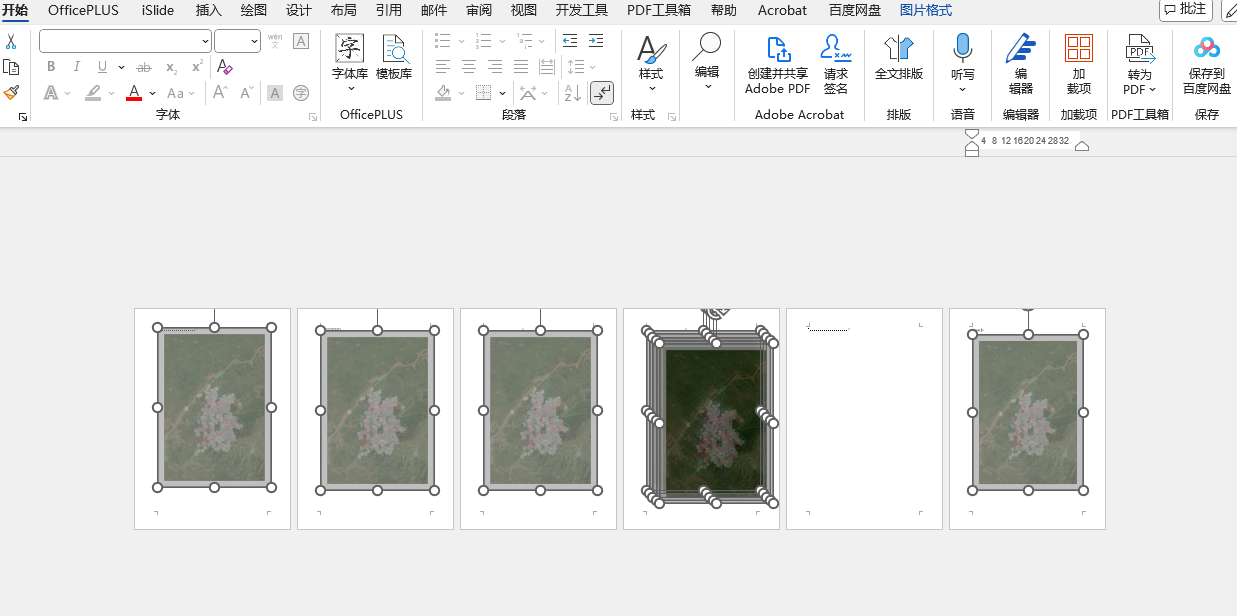Switch to the Acrobat tab
Image resolution: width=1237 pixels, height=616 pixels.
click(782, 10)
